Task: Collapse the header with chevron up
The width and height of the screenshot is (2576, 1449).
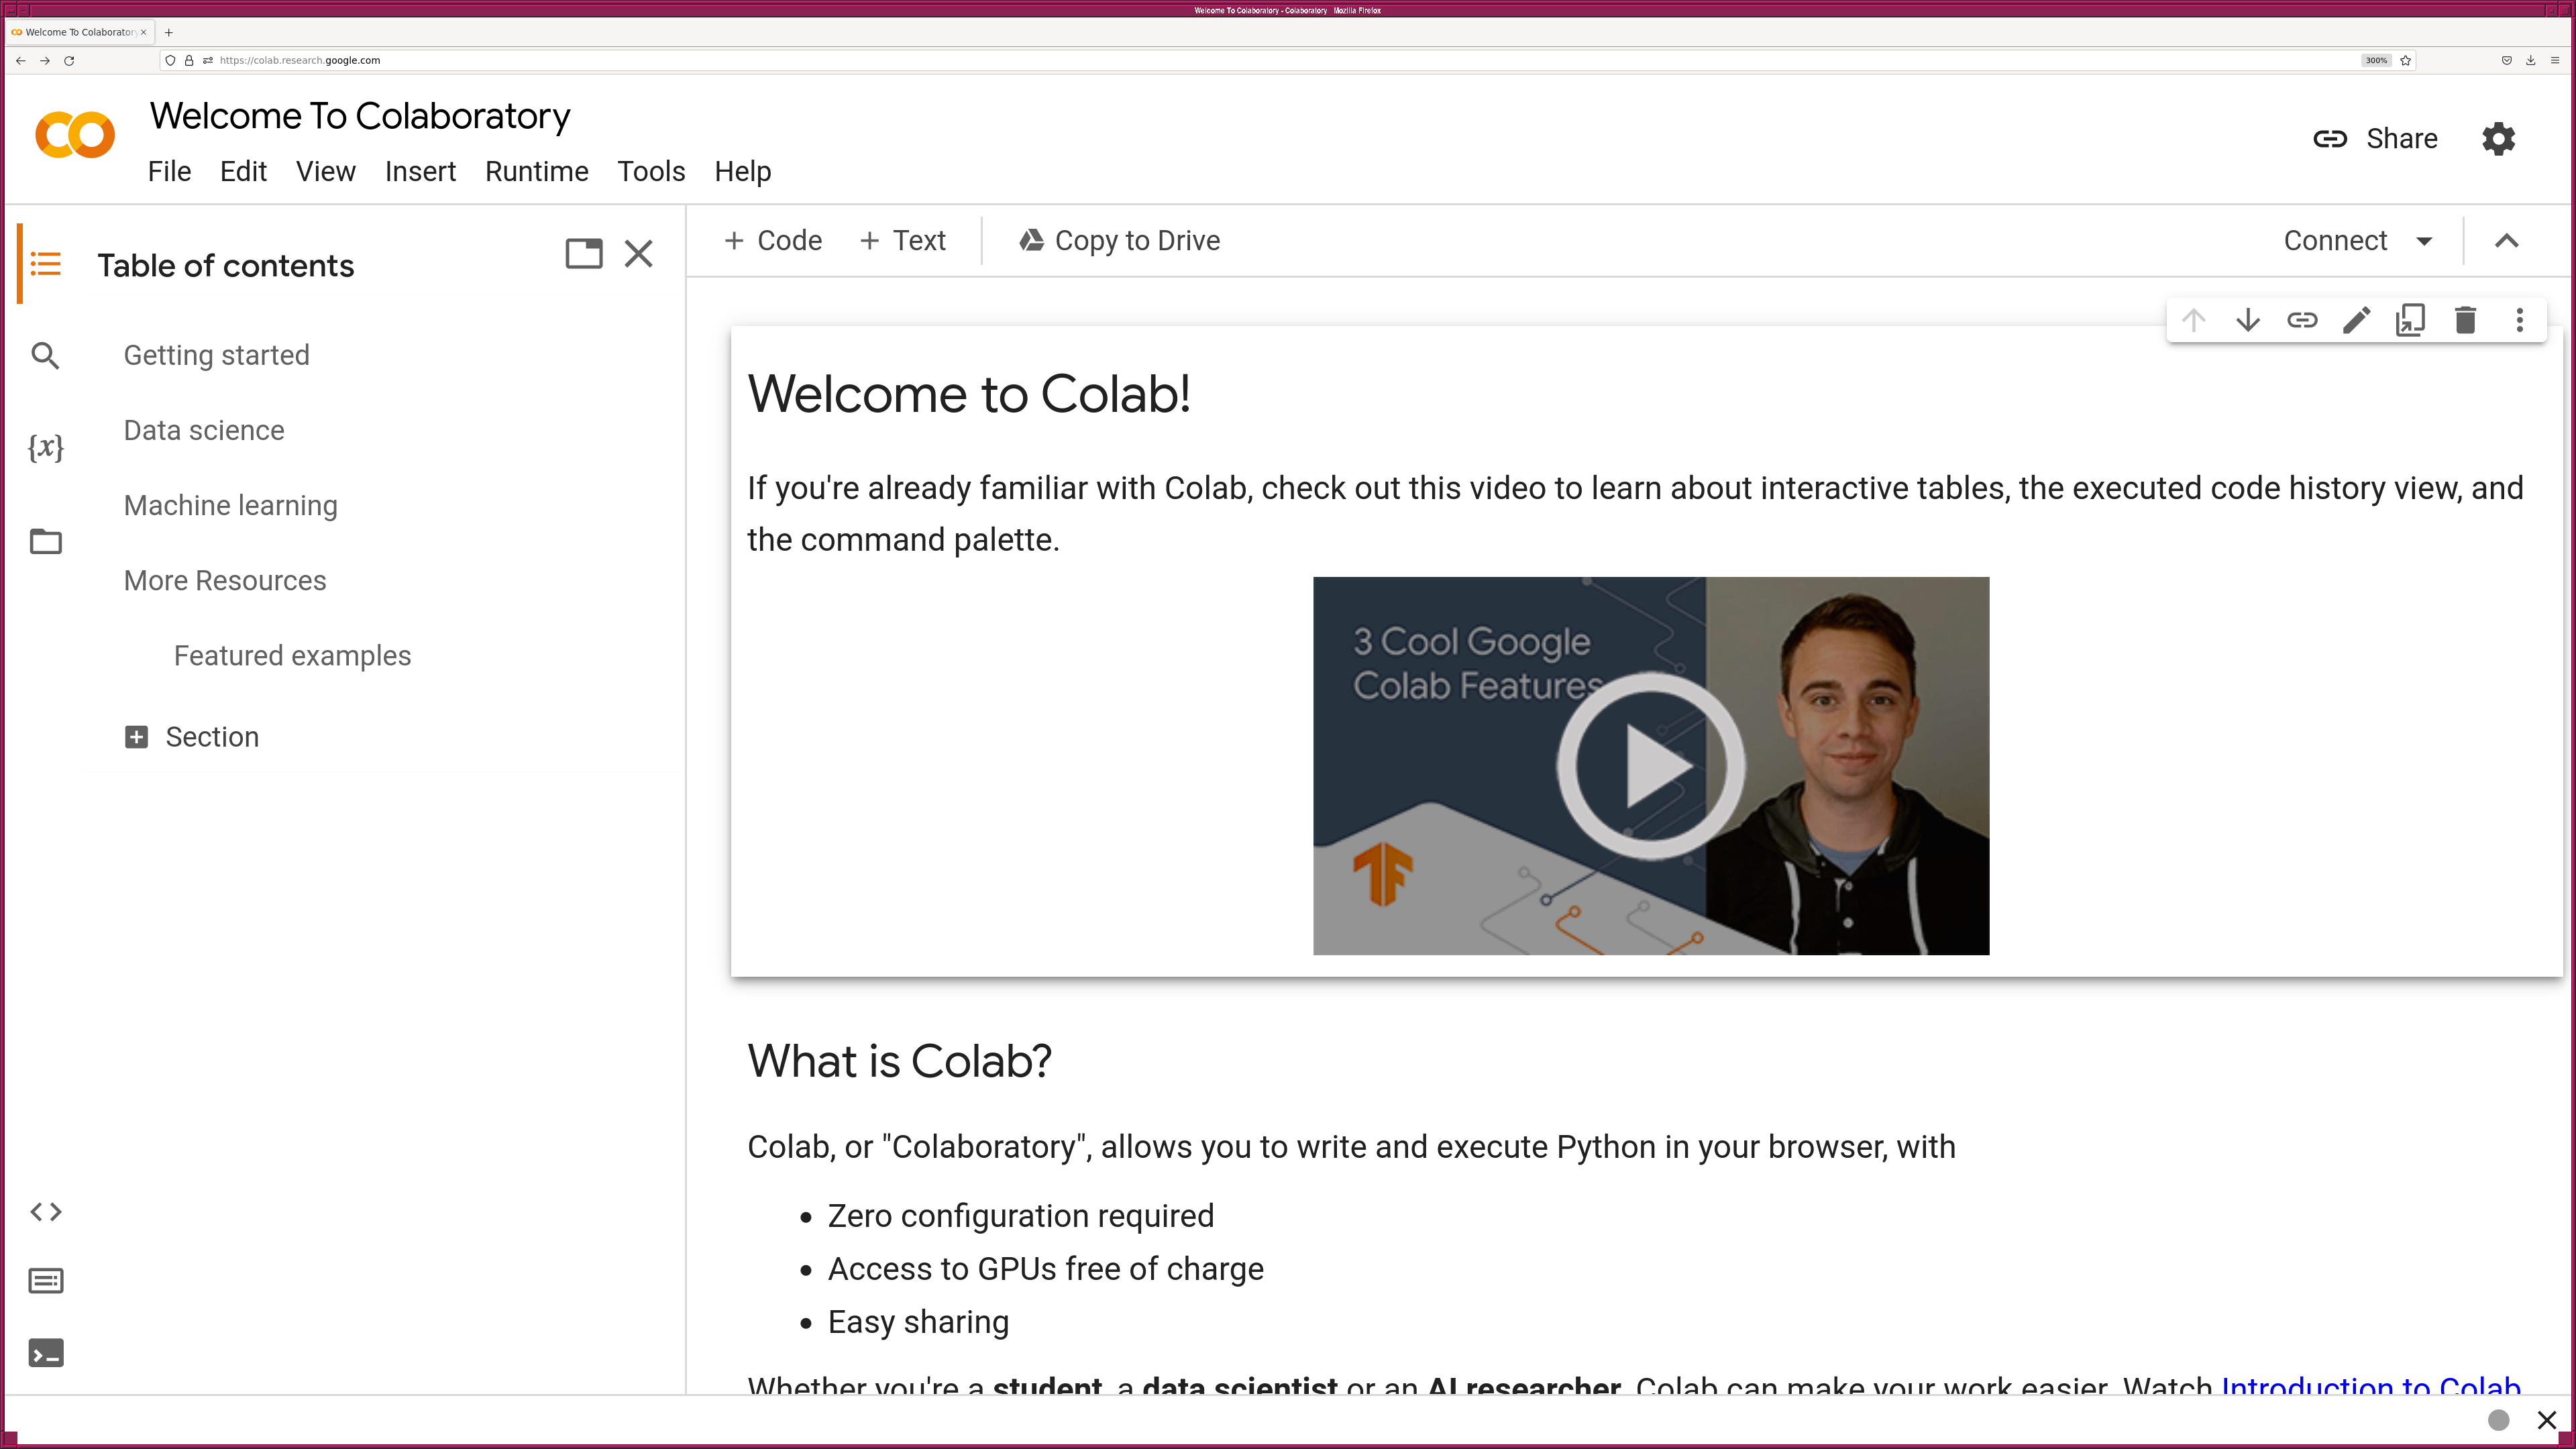Action: coord(2506,241)
